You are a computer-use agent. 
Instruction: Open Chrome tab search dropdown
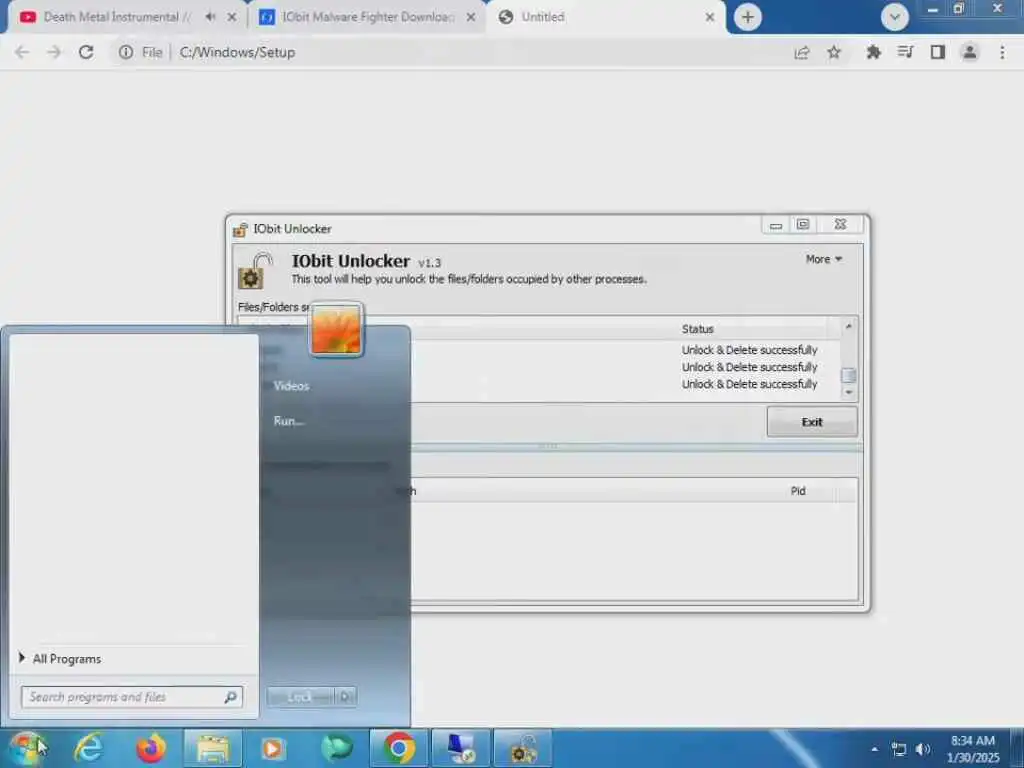[x=895, y=17]
